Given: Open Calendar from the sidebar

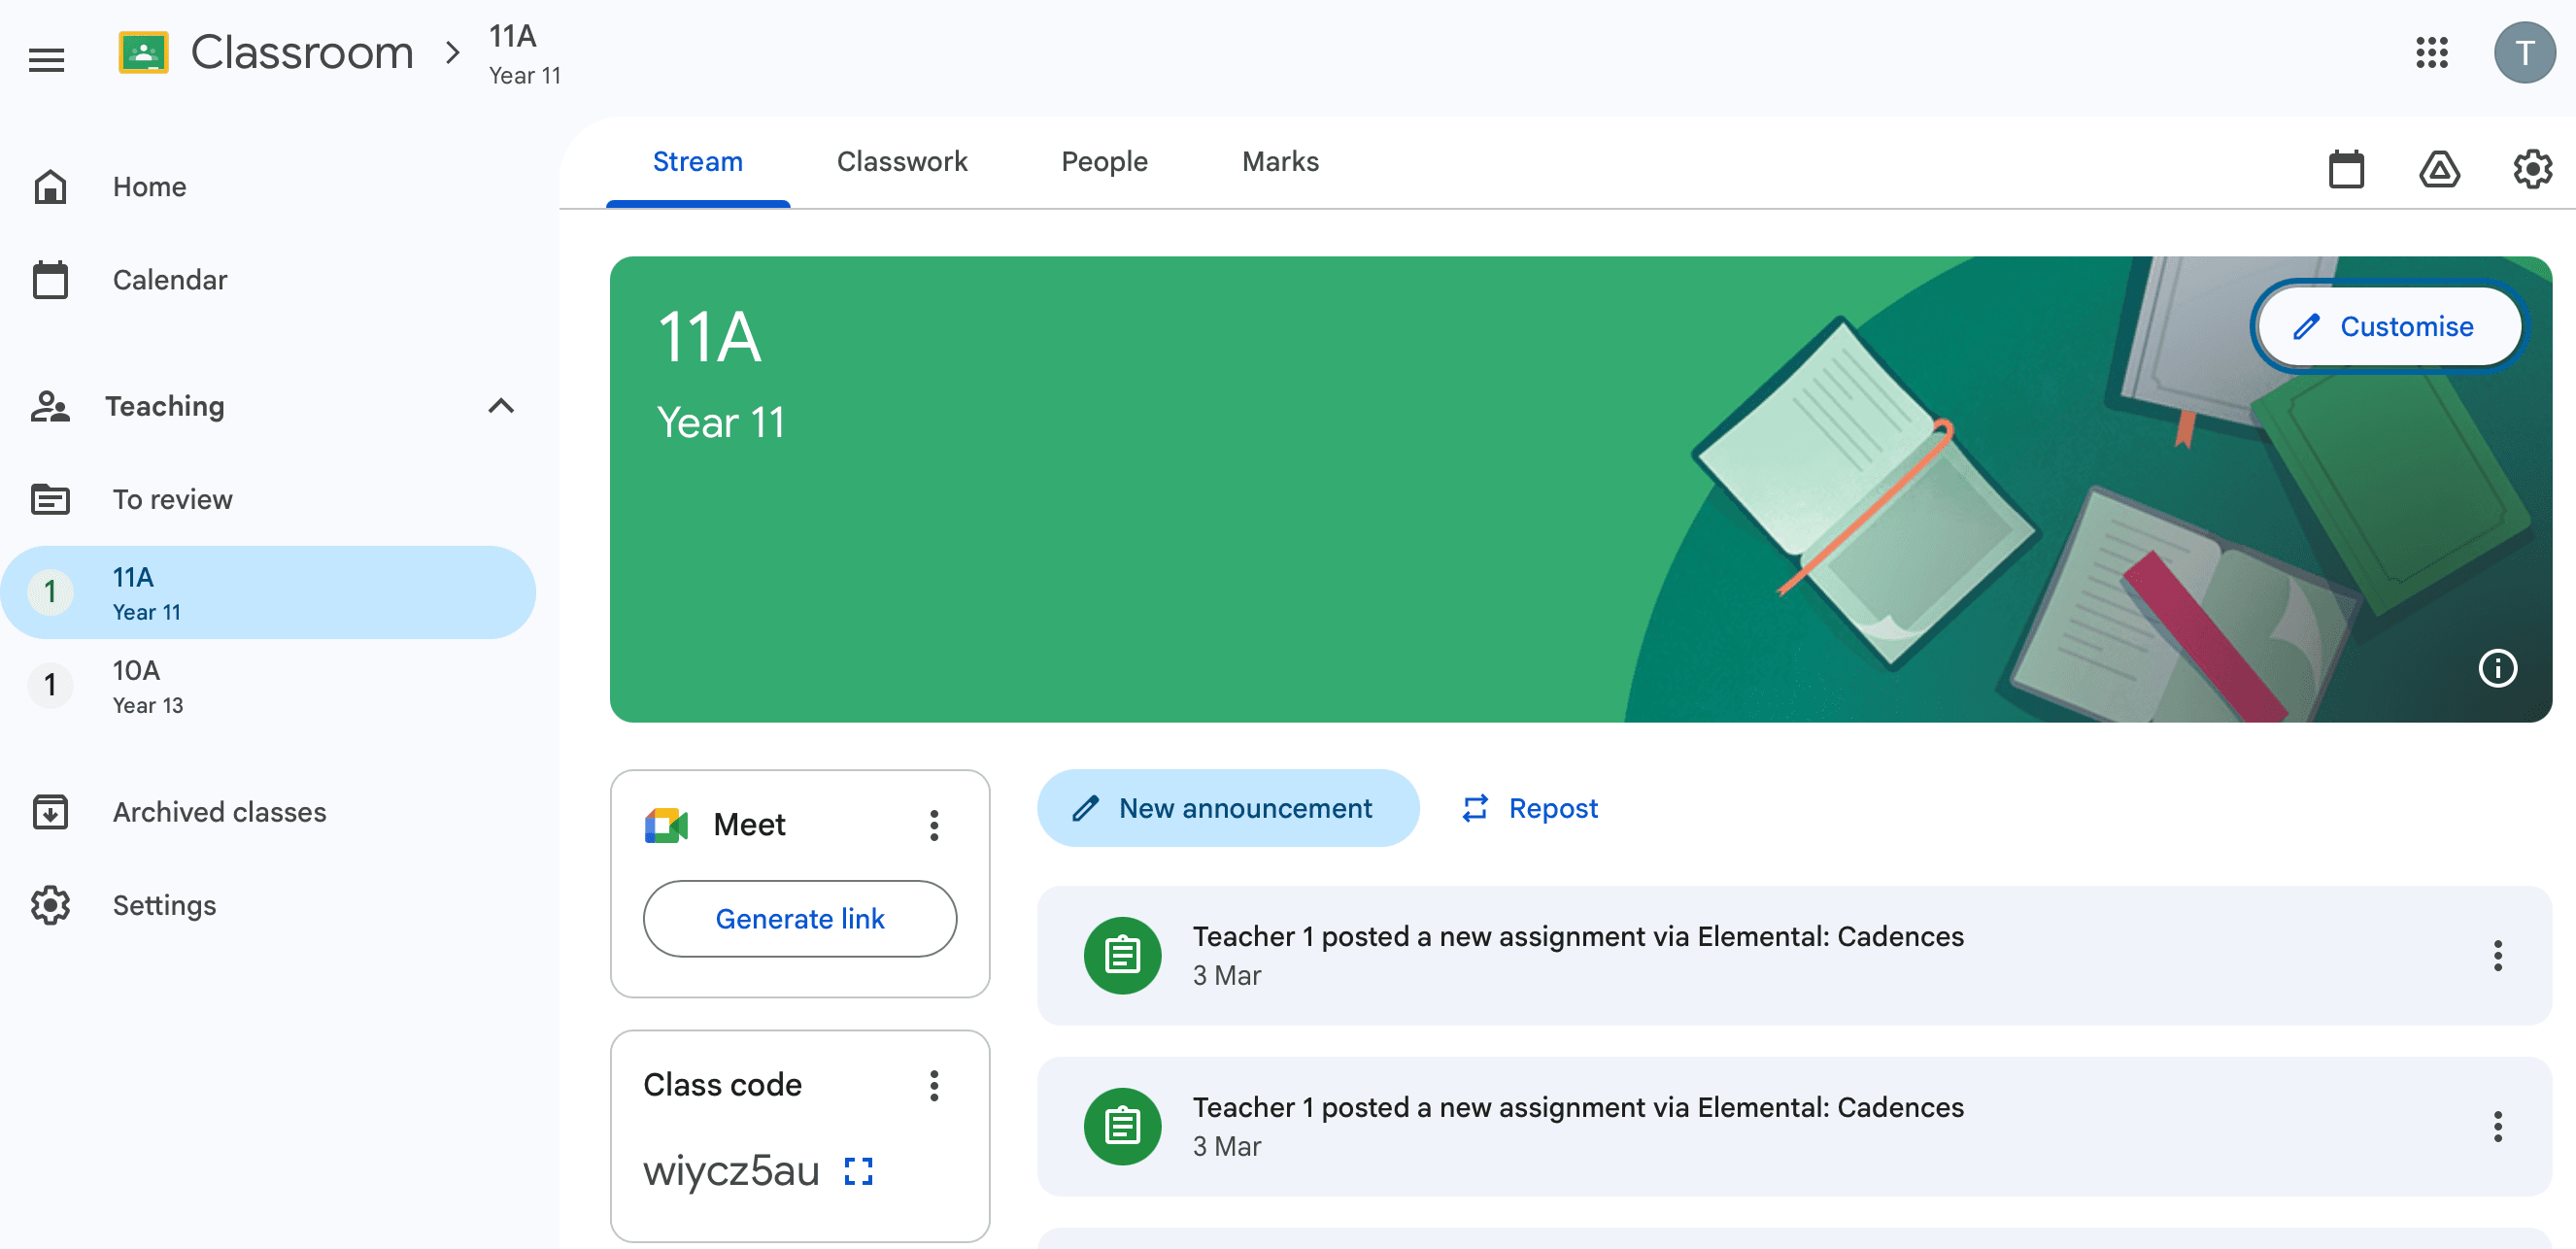Looking at the screenshot, I should click(268, 279).
